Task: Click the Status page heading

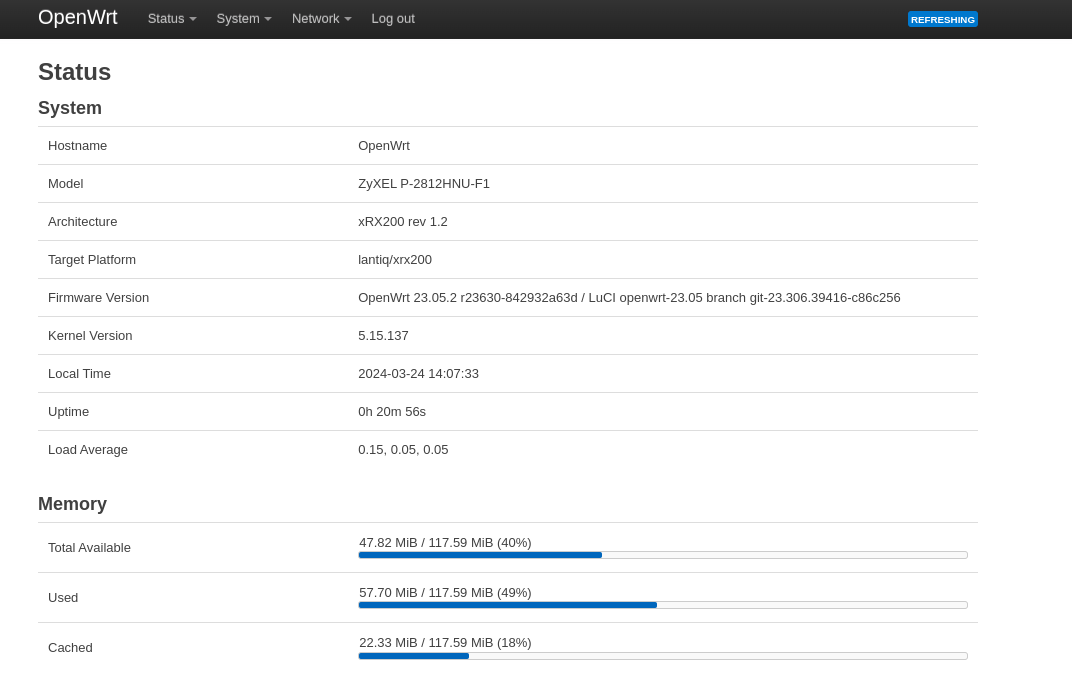Action: (74, 72)
